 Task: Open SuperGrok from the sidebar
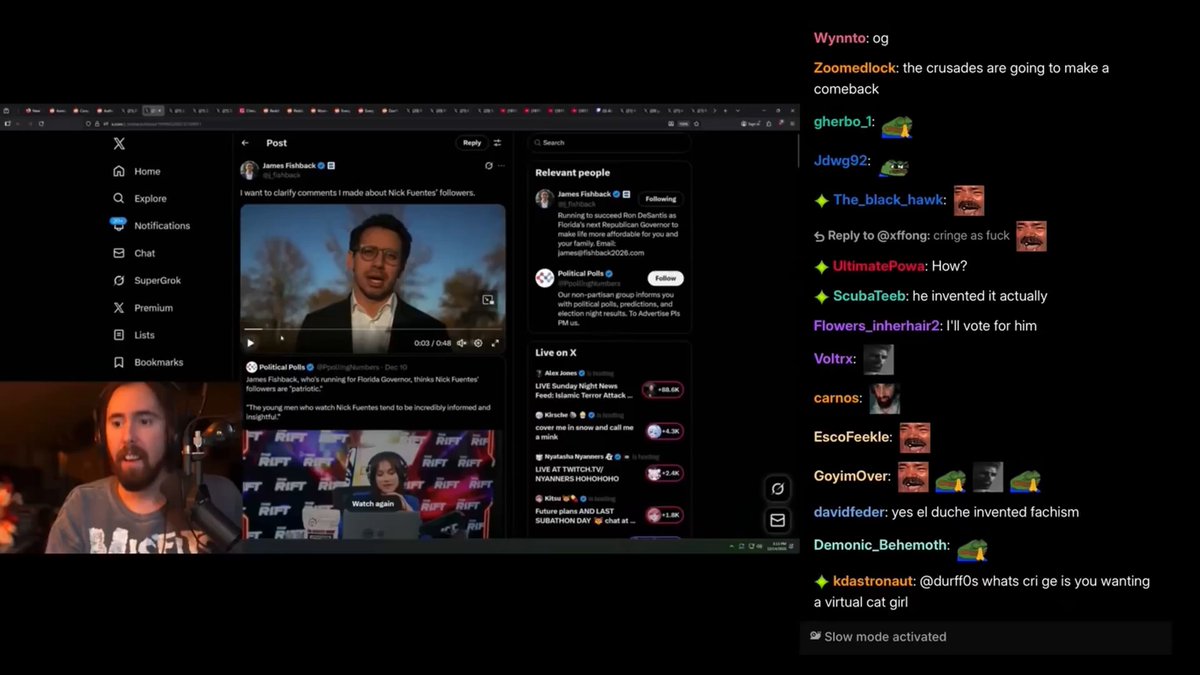tap(147, 280)
